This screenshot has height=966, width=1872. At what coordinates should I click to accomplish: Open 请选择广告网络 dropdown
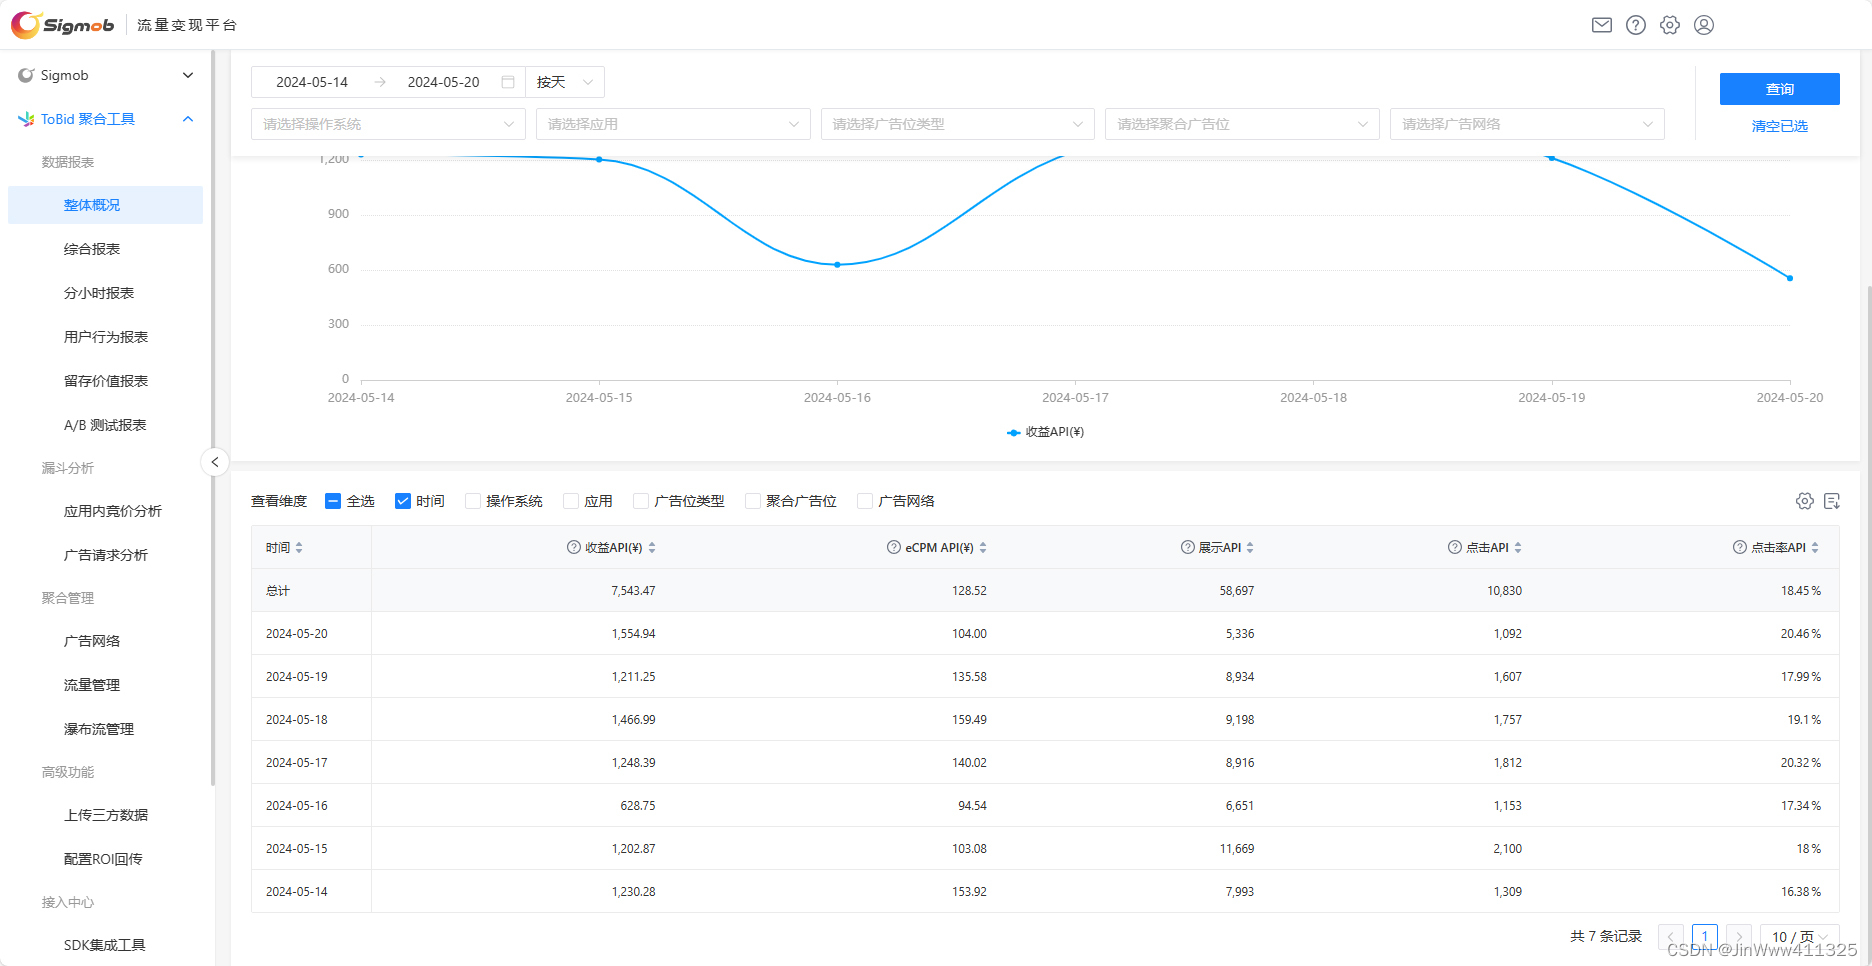point(1527,124)
